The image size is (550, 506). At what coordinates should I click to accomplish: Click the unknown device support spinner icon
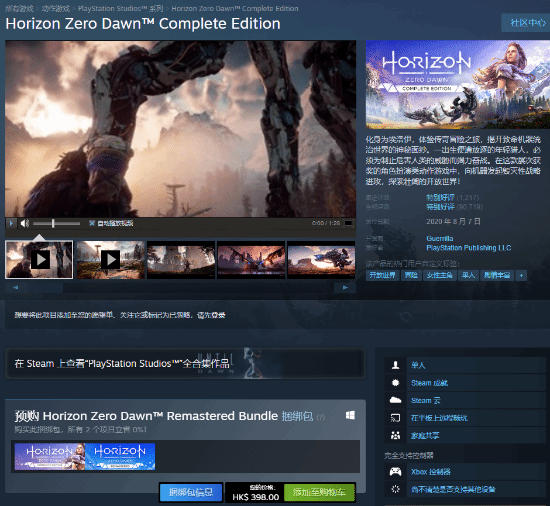(x=395, y=489)
